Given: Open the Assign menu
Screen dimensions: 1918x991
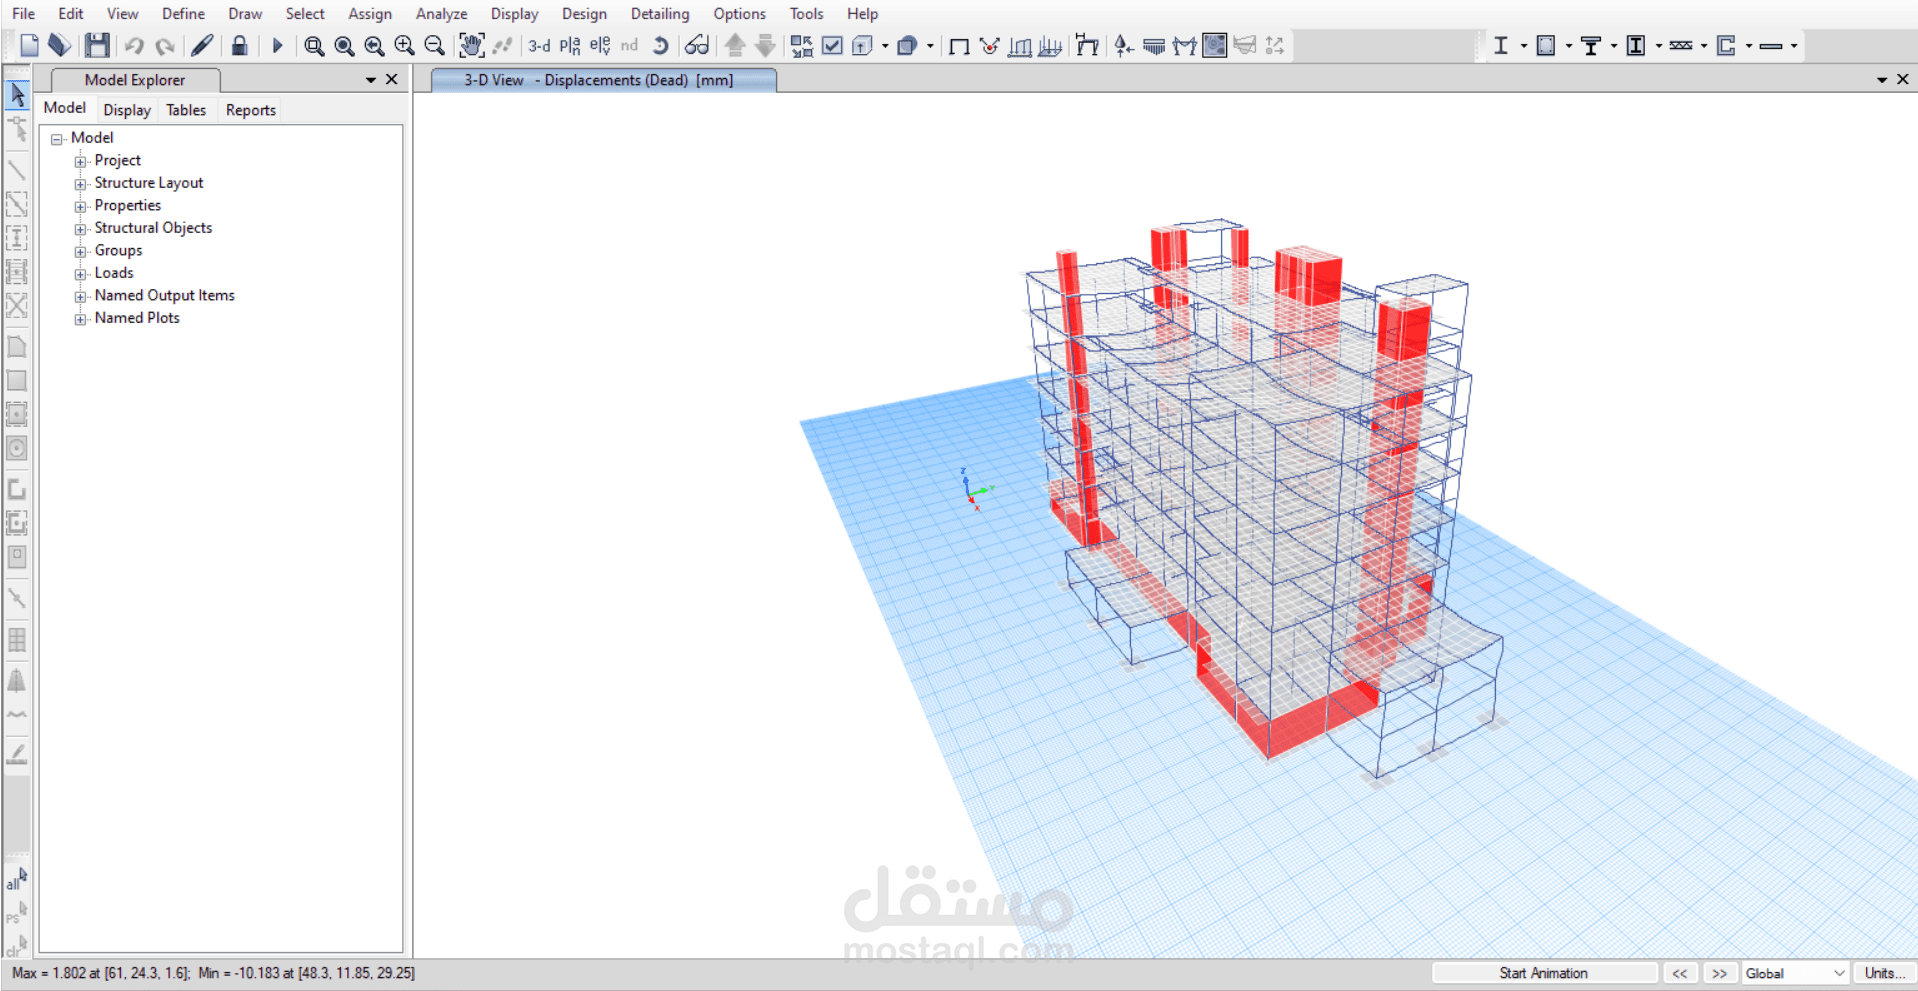Looking at the screenshot, I should (370, 14).
